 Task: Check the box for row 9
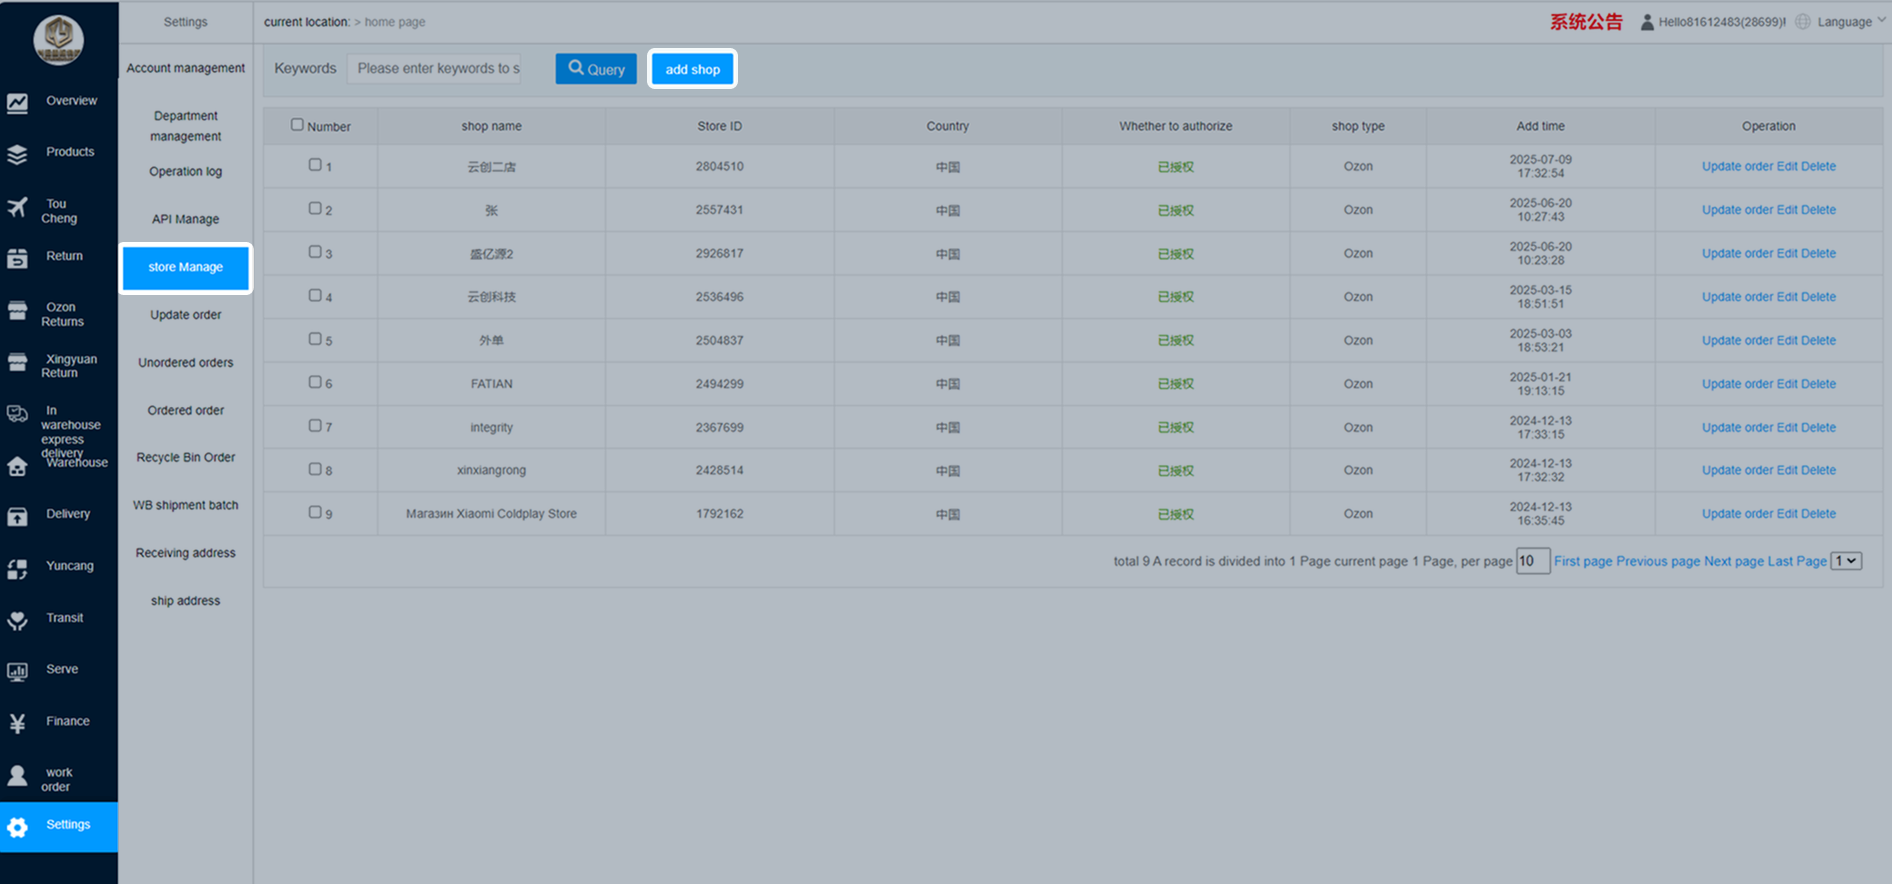[315, 512]
